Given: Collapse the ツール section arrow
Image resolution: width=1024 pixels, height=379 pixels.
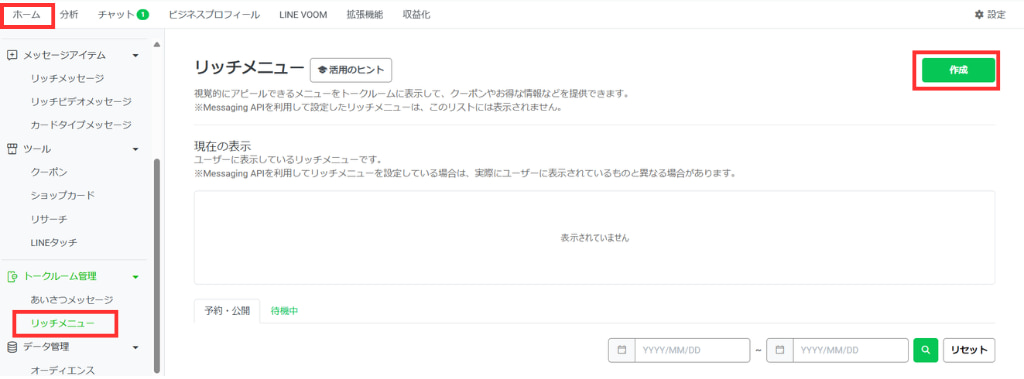Looking at the screenshot, I should [135, 149].
